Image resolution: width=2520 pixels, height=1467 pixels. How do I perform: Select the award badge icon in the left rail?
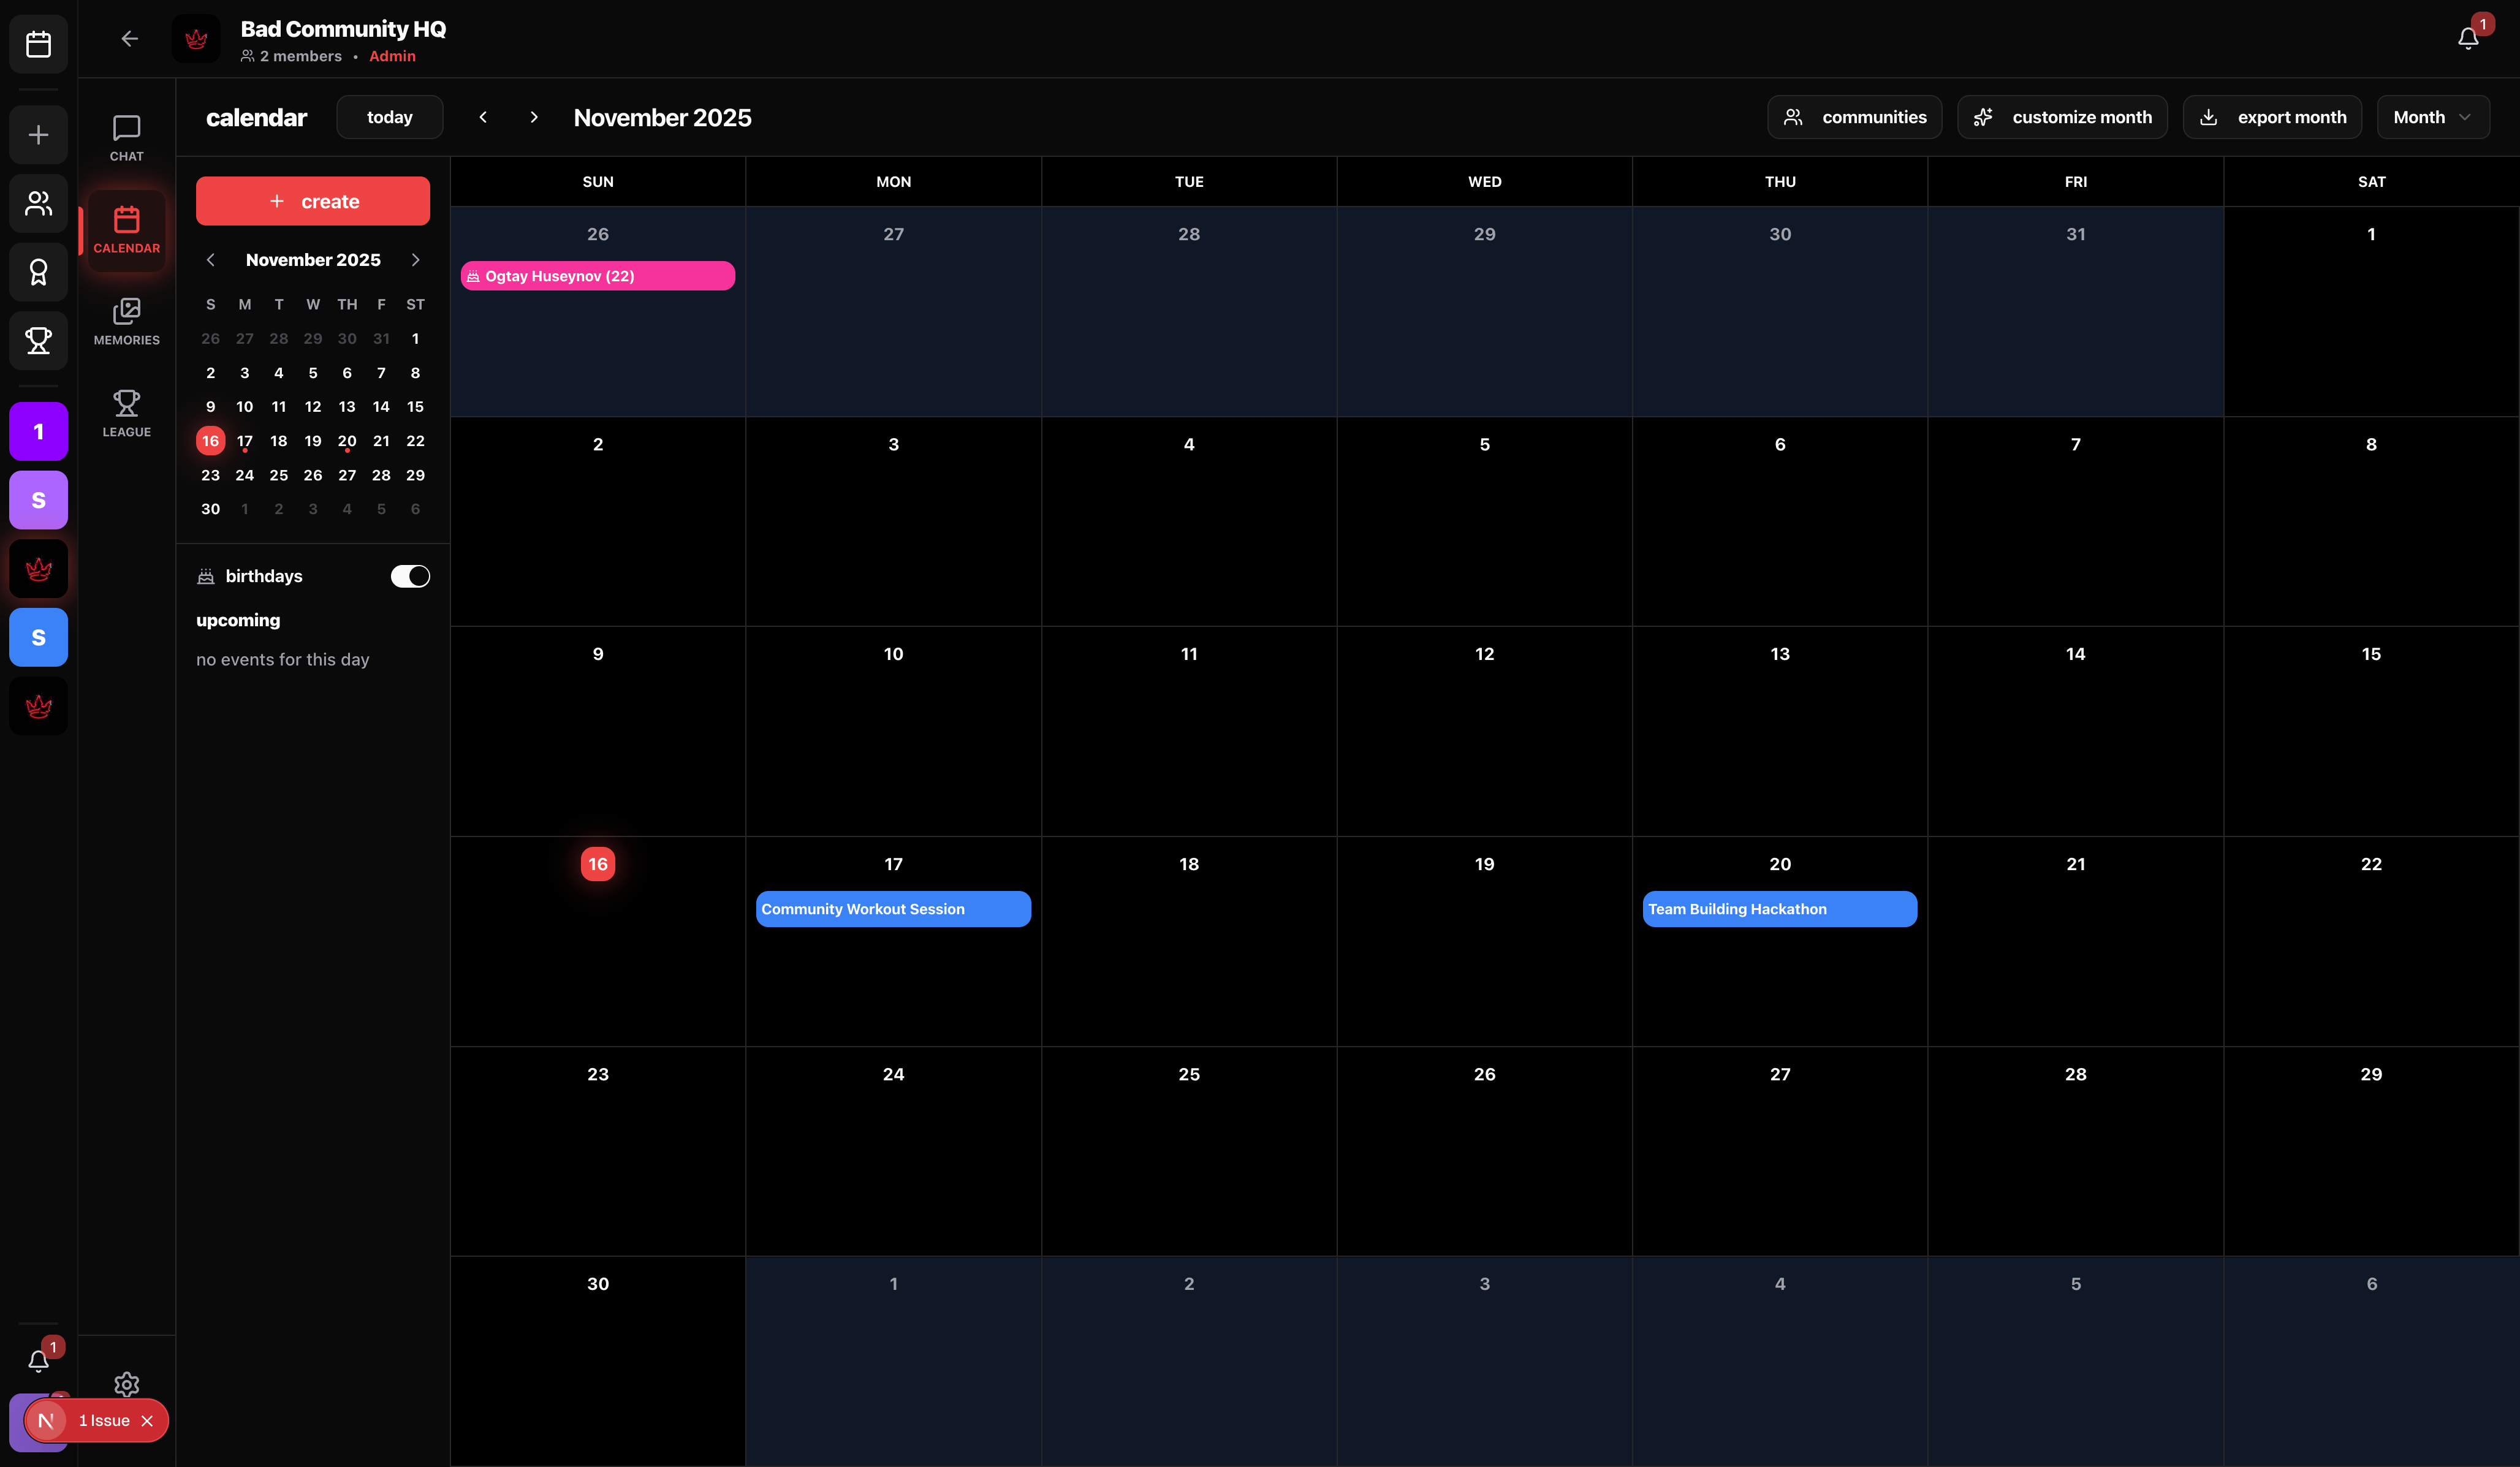tap(38, 272)
